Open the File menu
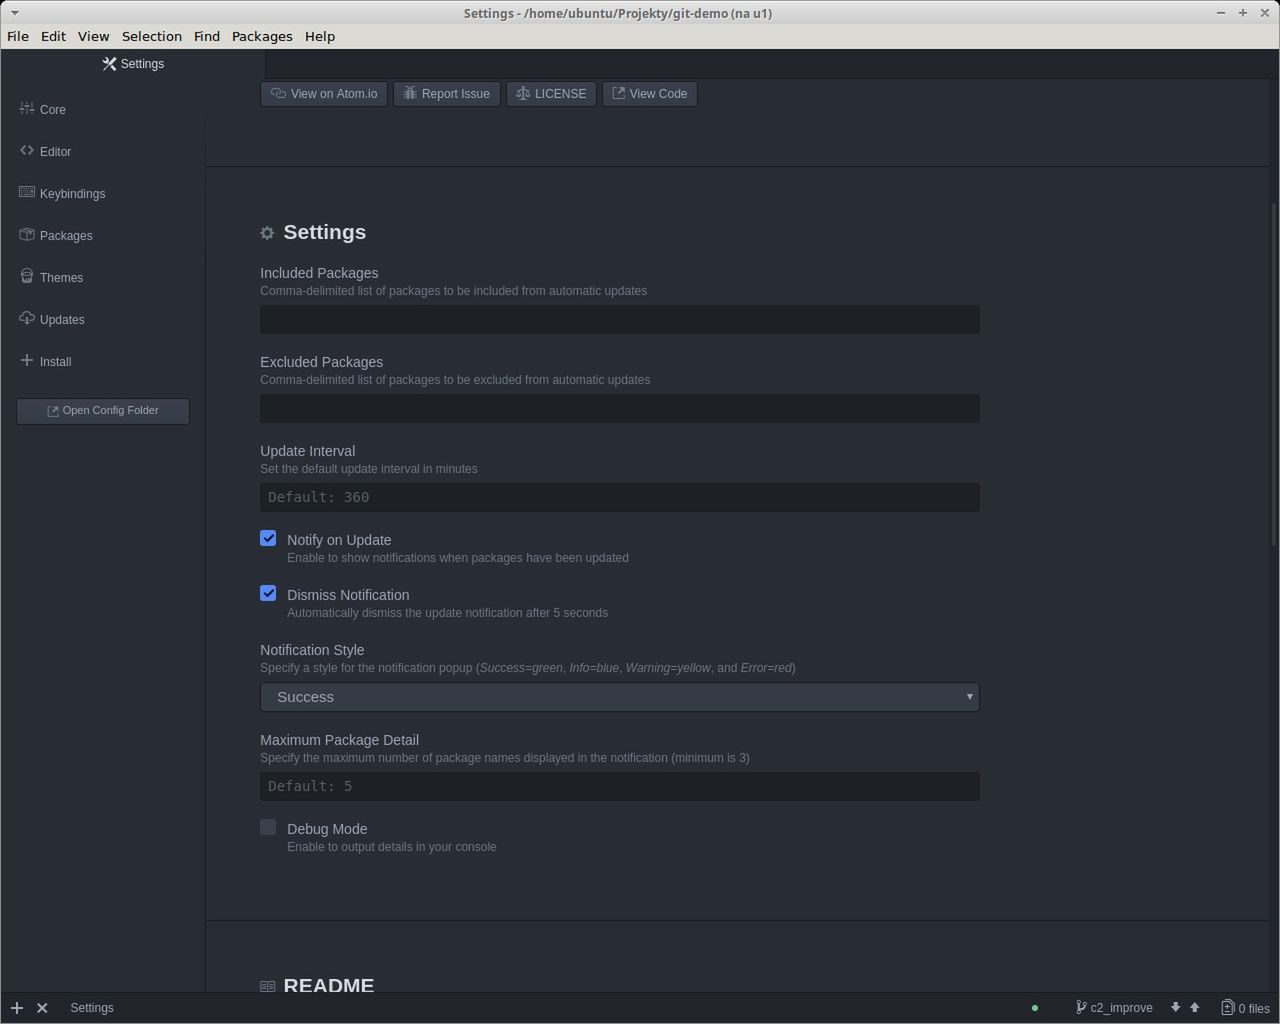Image resolution: width=1280 pixels, height=1024 pixels. coord(18,36)
